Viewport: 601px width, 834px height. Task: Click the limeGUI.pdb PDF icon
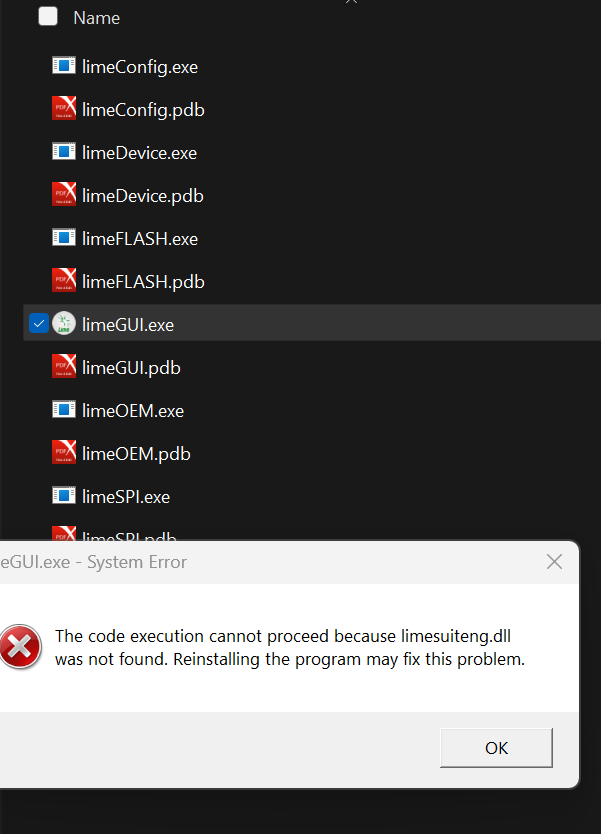coord(64,368)
